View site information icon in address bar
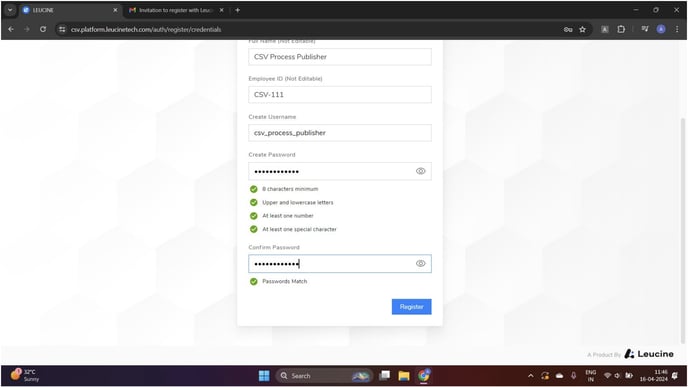Image resolution: width=688 pixels, height=387 pixels. click(x=62, y=29)
